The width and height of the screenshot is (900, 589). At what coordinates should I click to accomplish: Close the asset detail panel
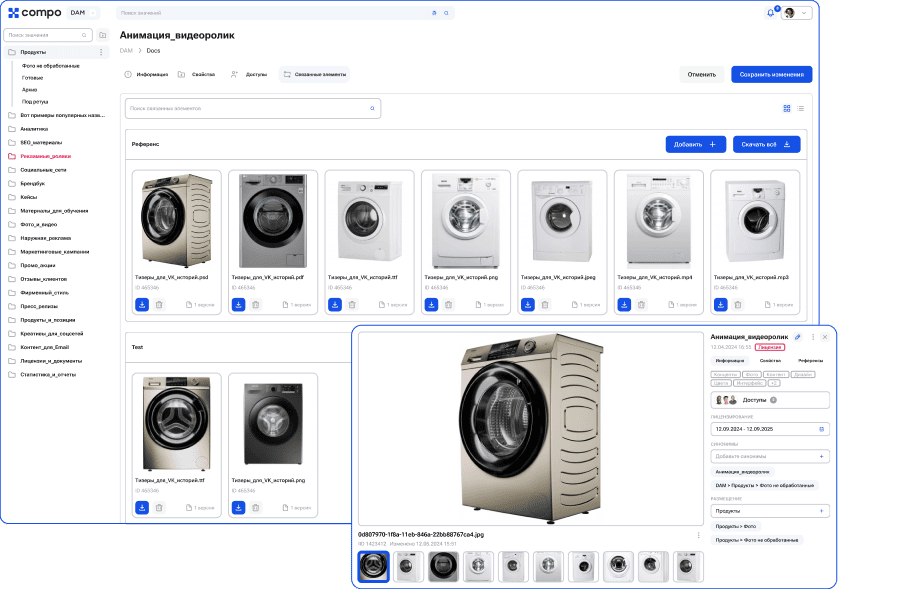[x=825, y=337]
